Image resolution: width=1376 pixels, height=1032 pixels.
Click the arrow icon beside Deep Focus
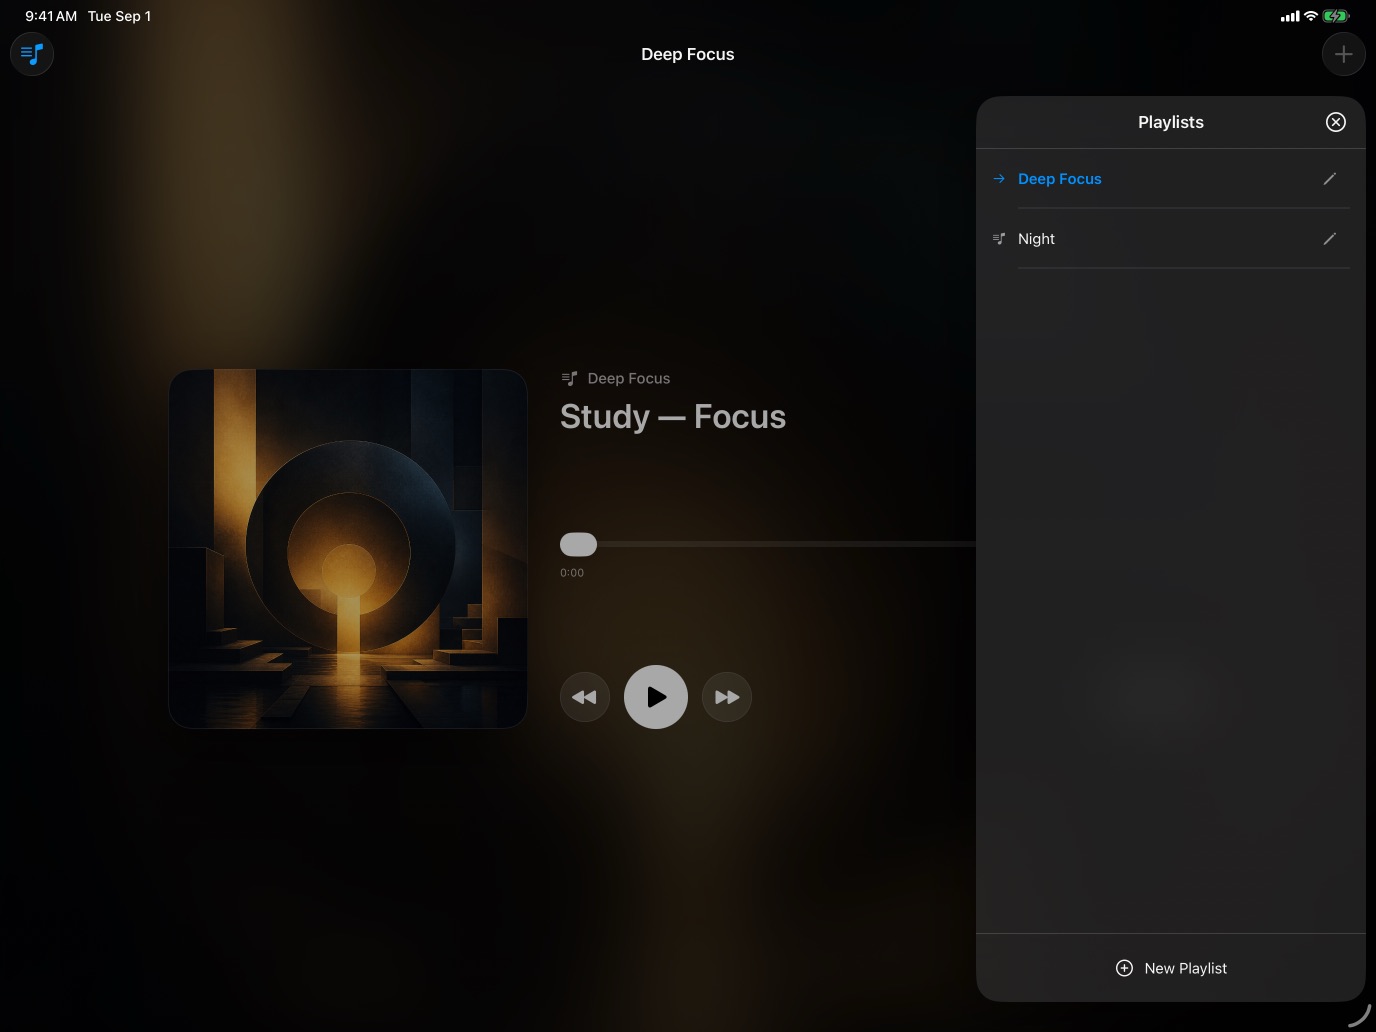(x=999, y=179)
